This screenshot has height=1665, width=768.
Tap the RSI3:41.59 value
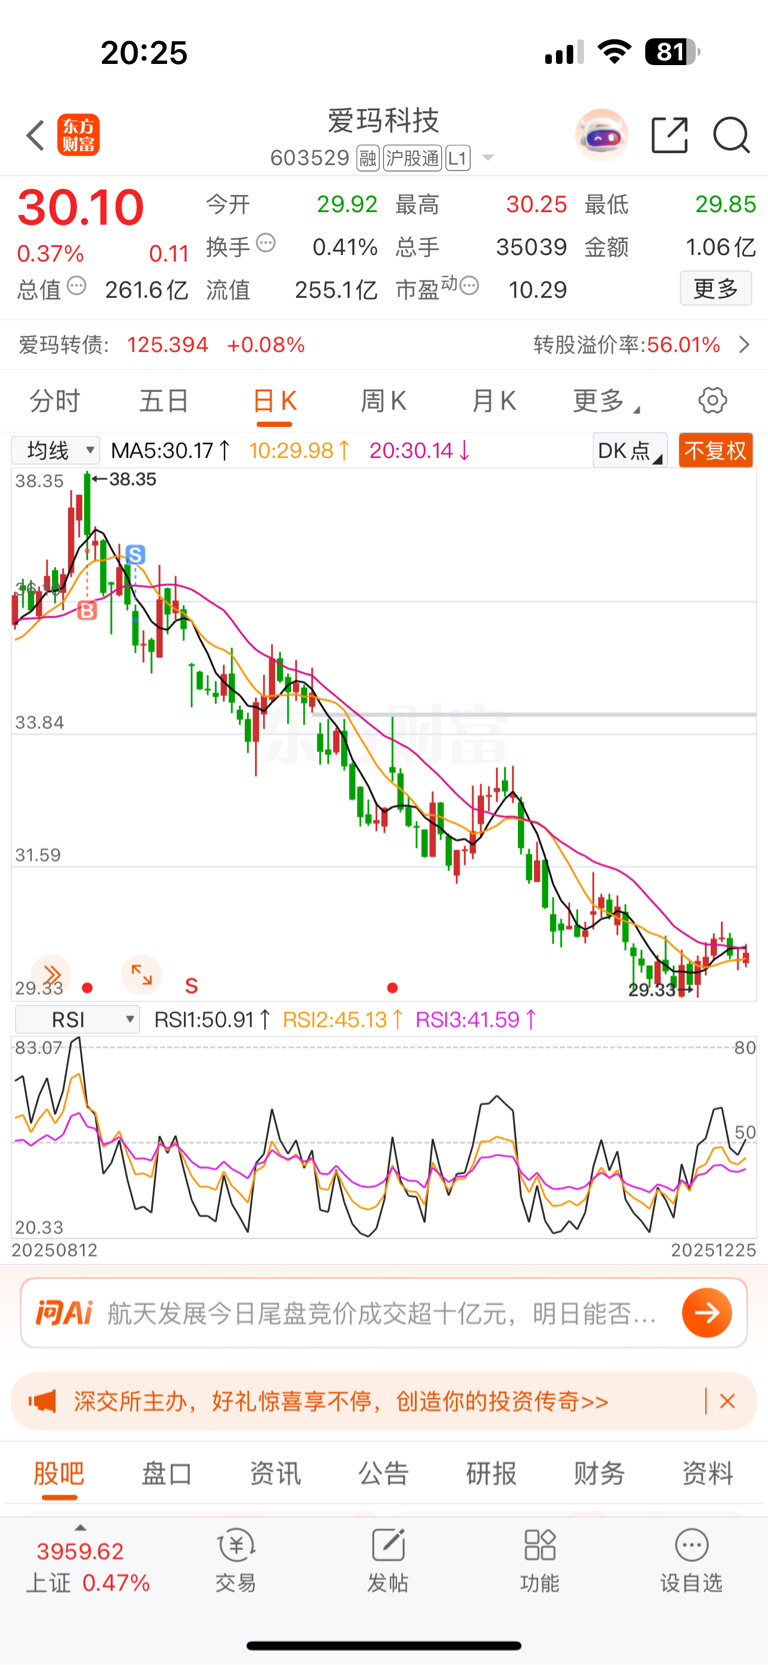point(475,1019)
